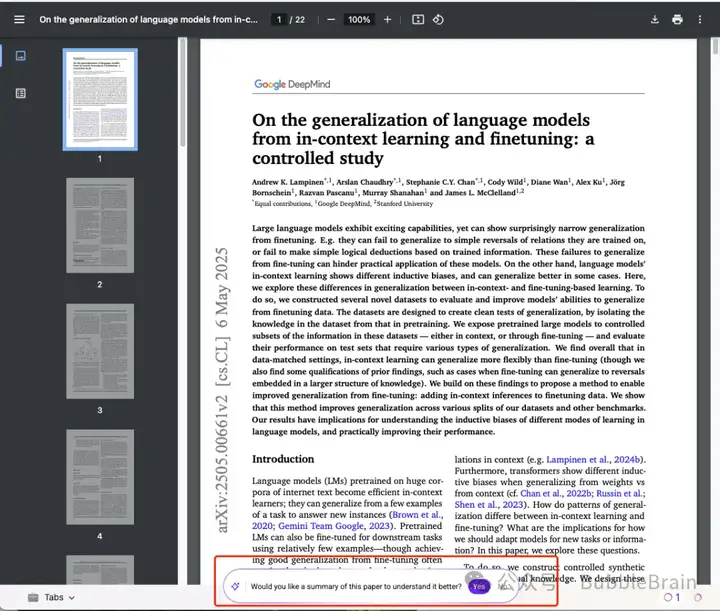Click the page number field showing 1

(x=279, y=20)
